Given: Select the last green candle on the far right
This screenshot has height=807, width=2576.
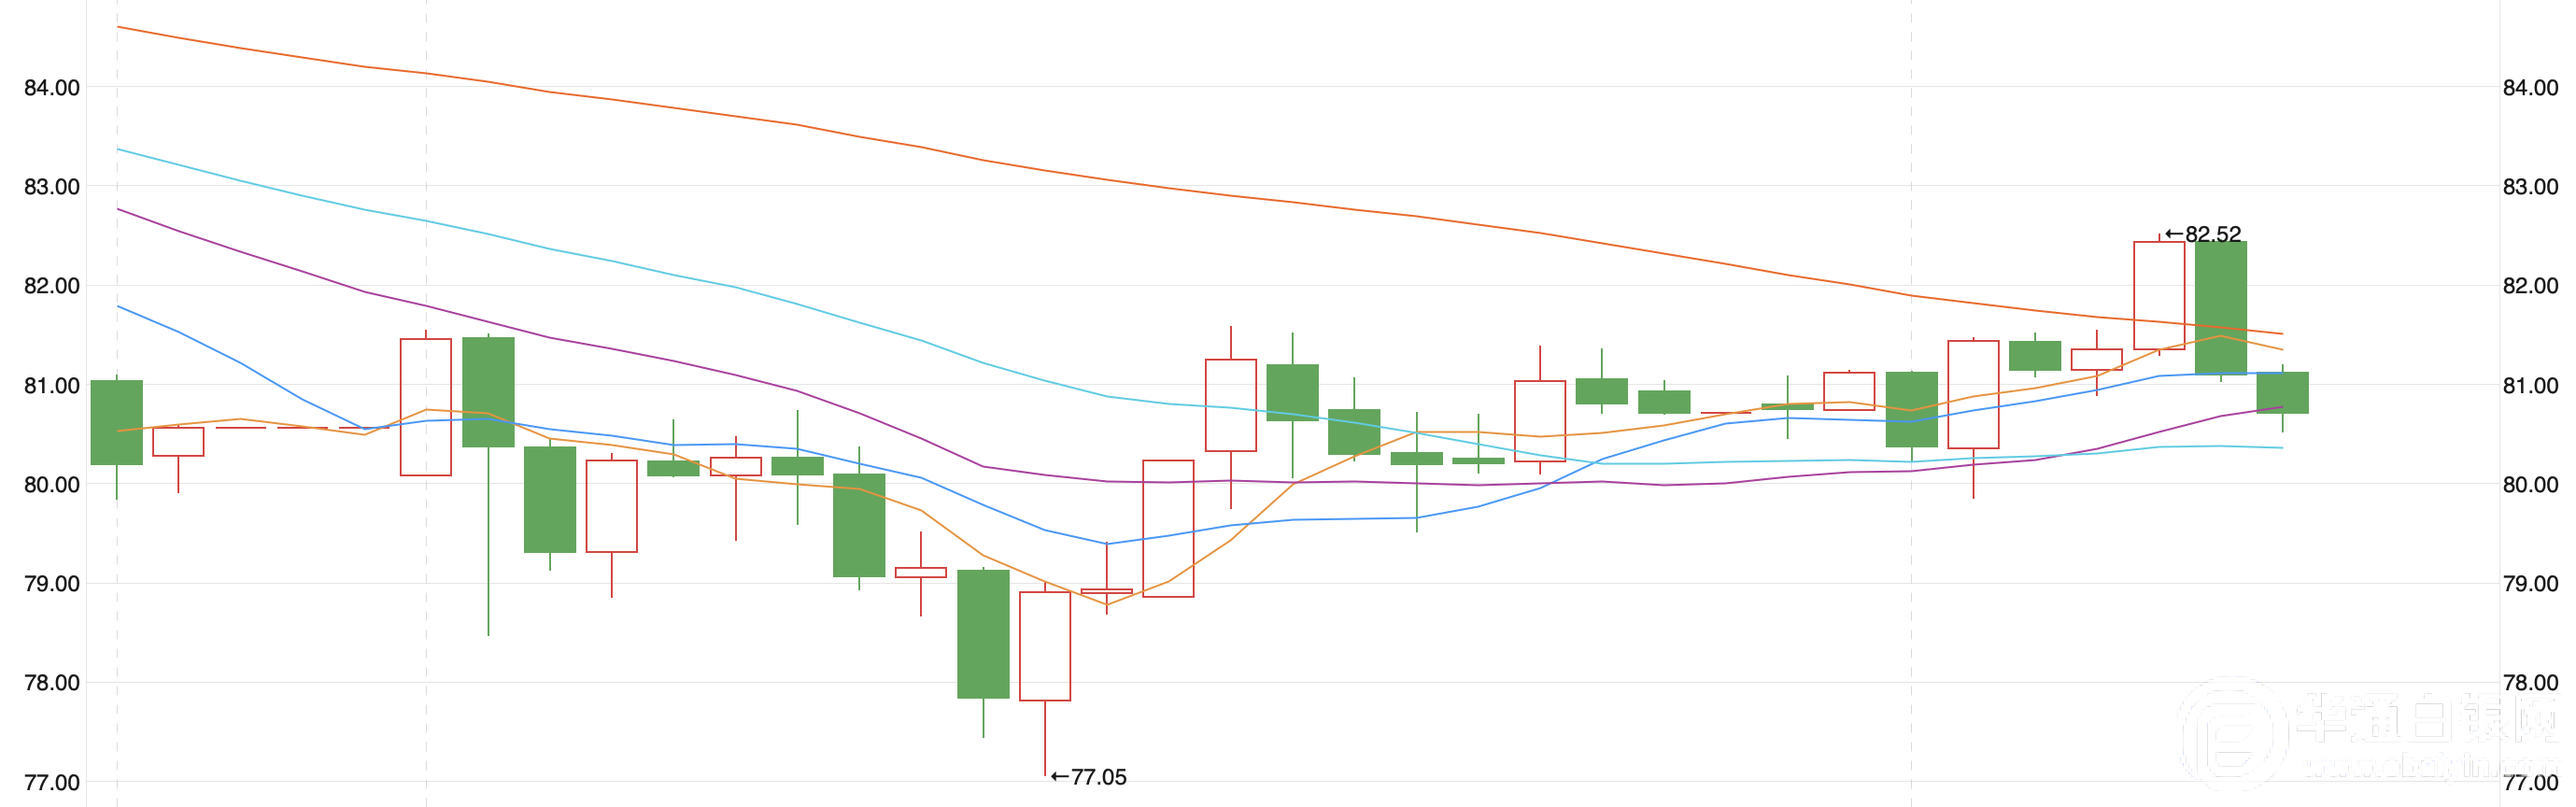Looking at the screenshot, I should [2282, 392].
